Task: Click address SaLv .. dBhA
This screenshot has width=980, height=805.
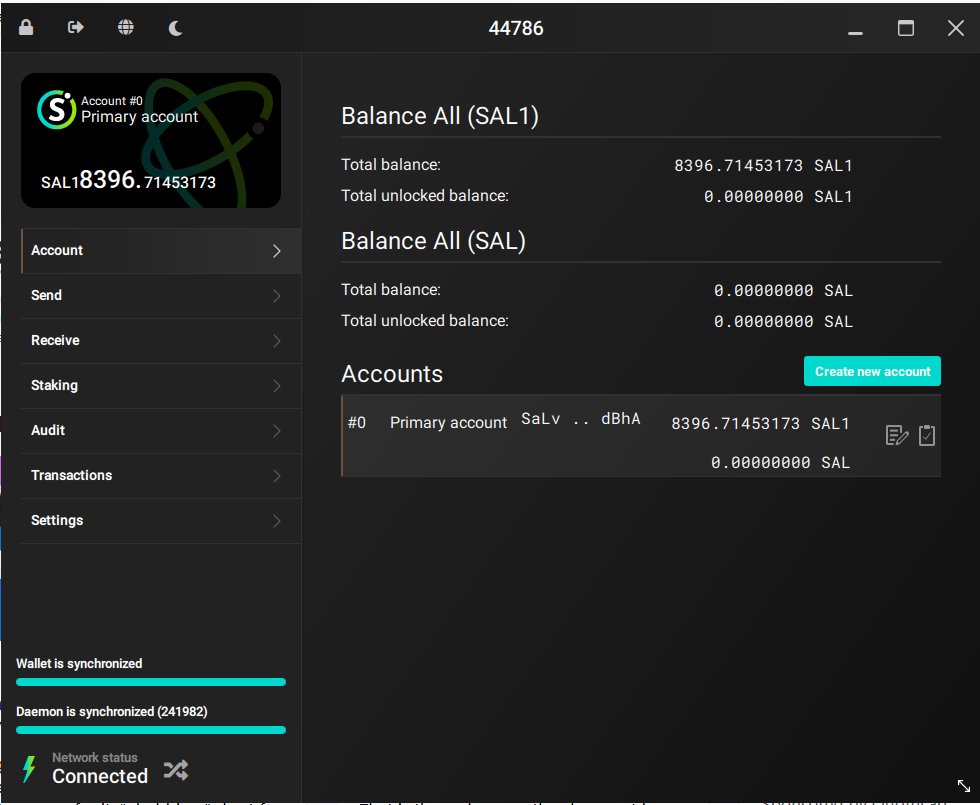Action: point(581,419)
